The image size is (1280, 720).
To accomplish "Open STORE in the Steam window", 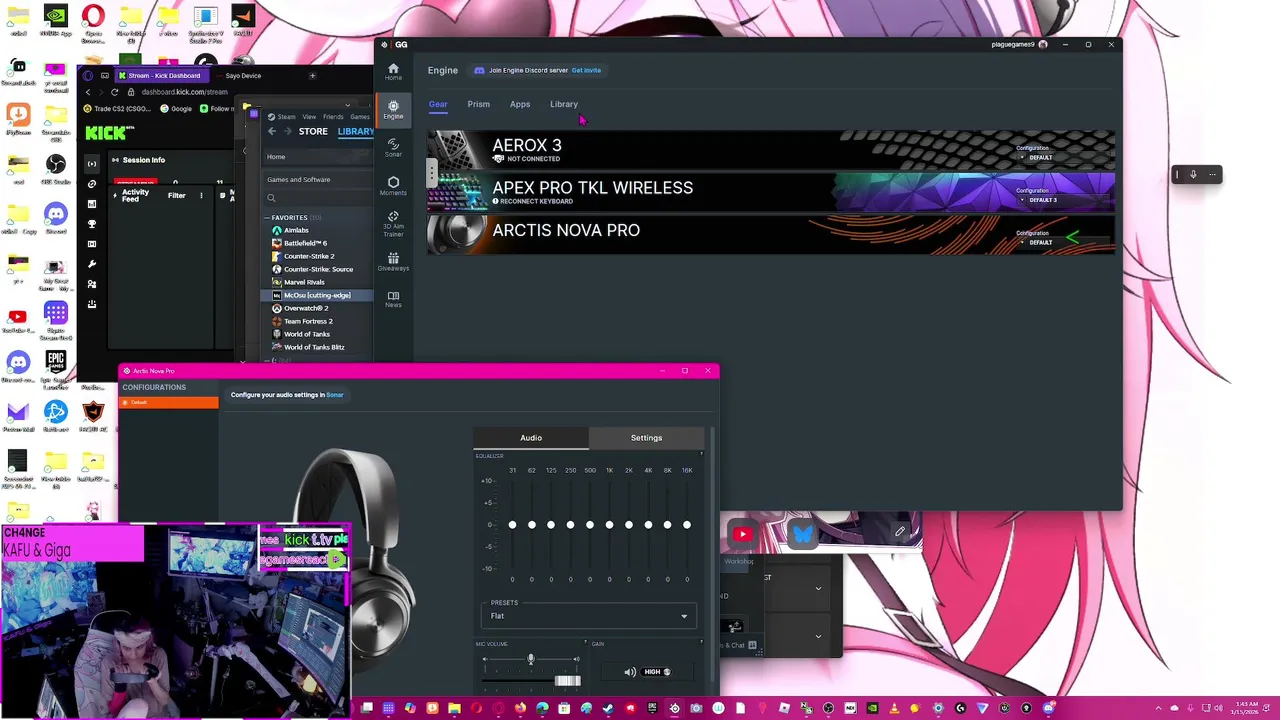I will (x=313, y=131).
